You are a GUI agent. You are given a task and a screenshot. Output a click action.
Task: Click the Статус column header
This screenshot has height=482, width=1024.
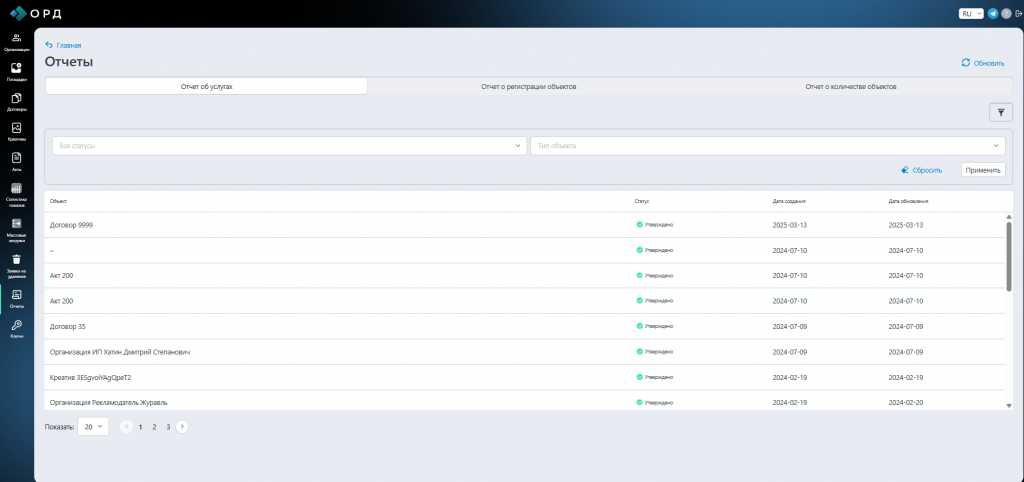641,201
